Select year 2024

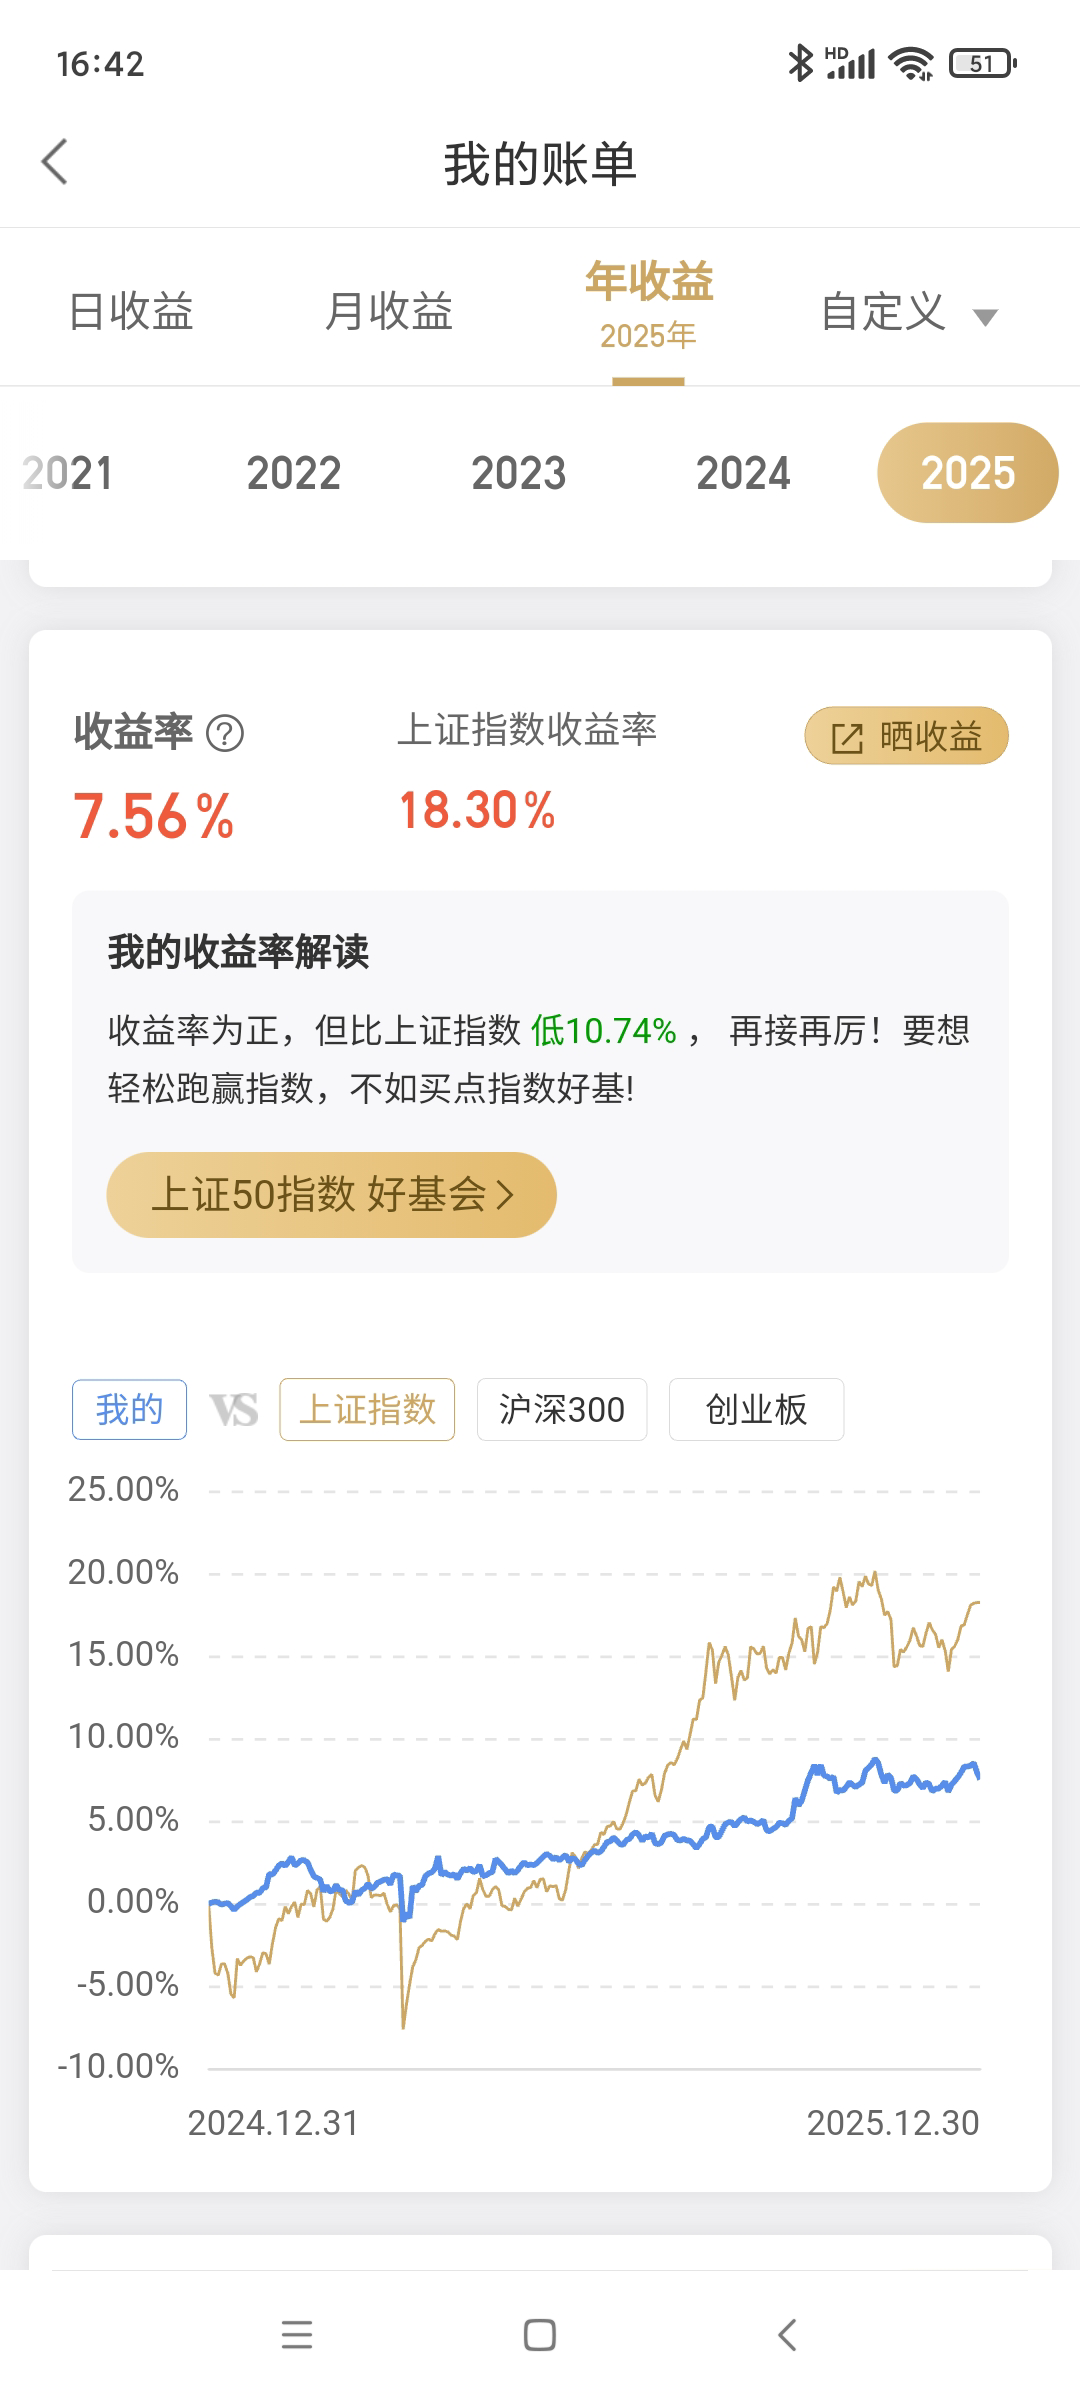743,473
